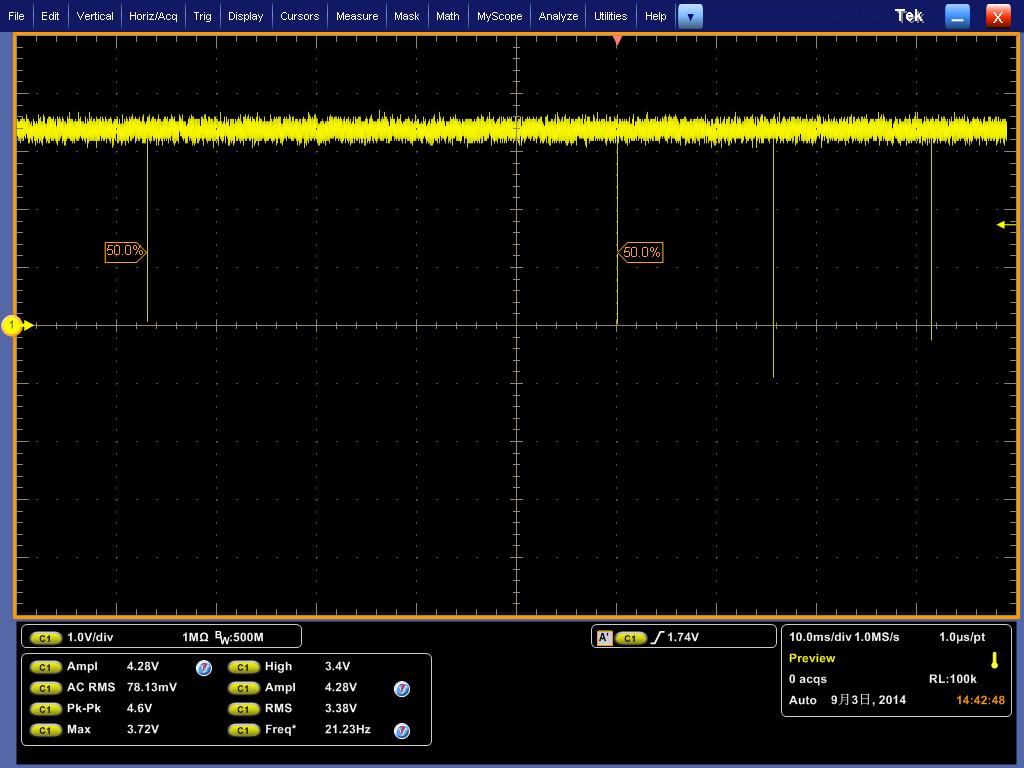Click the RL:100k record length readout

[x=953, y=679]
